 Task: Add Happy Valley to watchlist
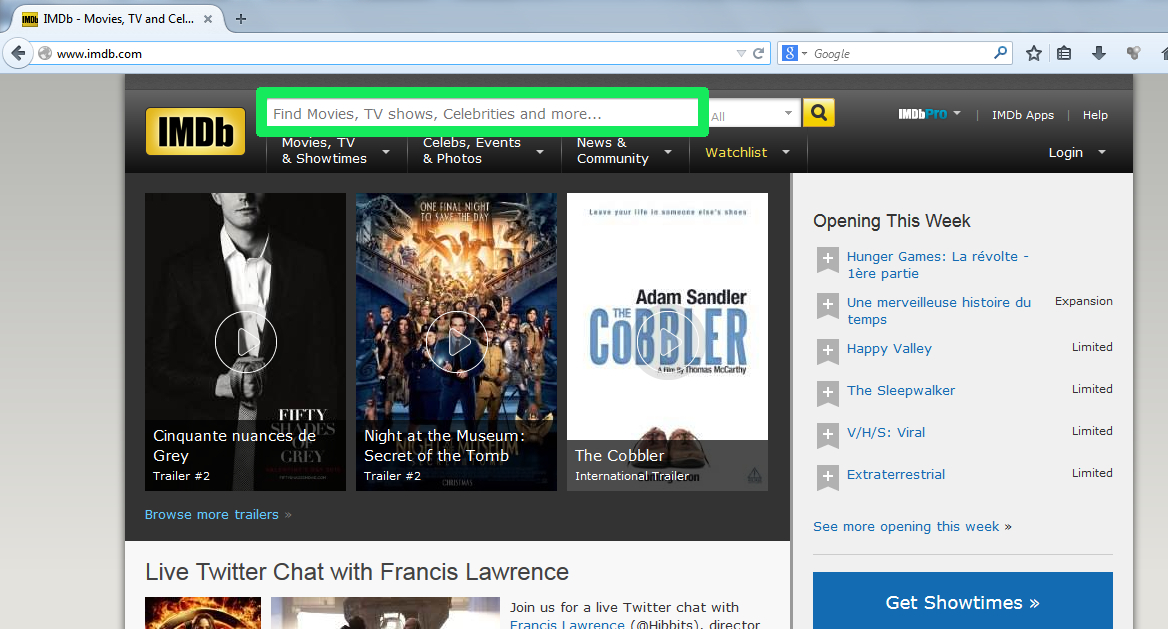click(x=827, y=351)
